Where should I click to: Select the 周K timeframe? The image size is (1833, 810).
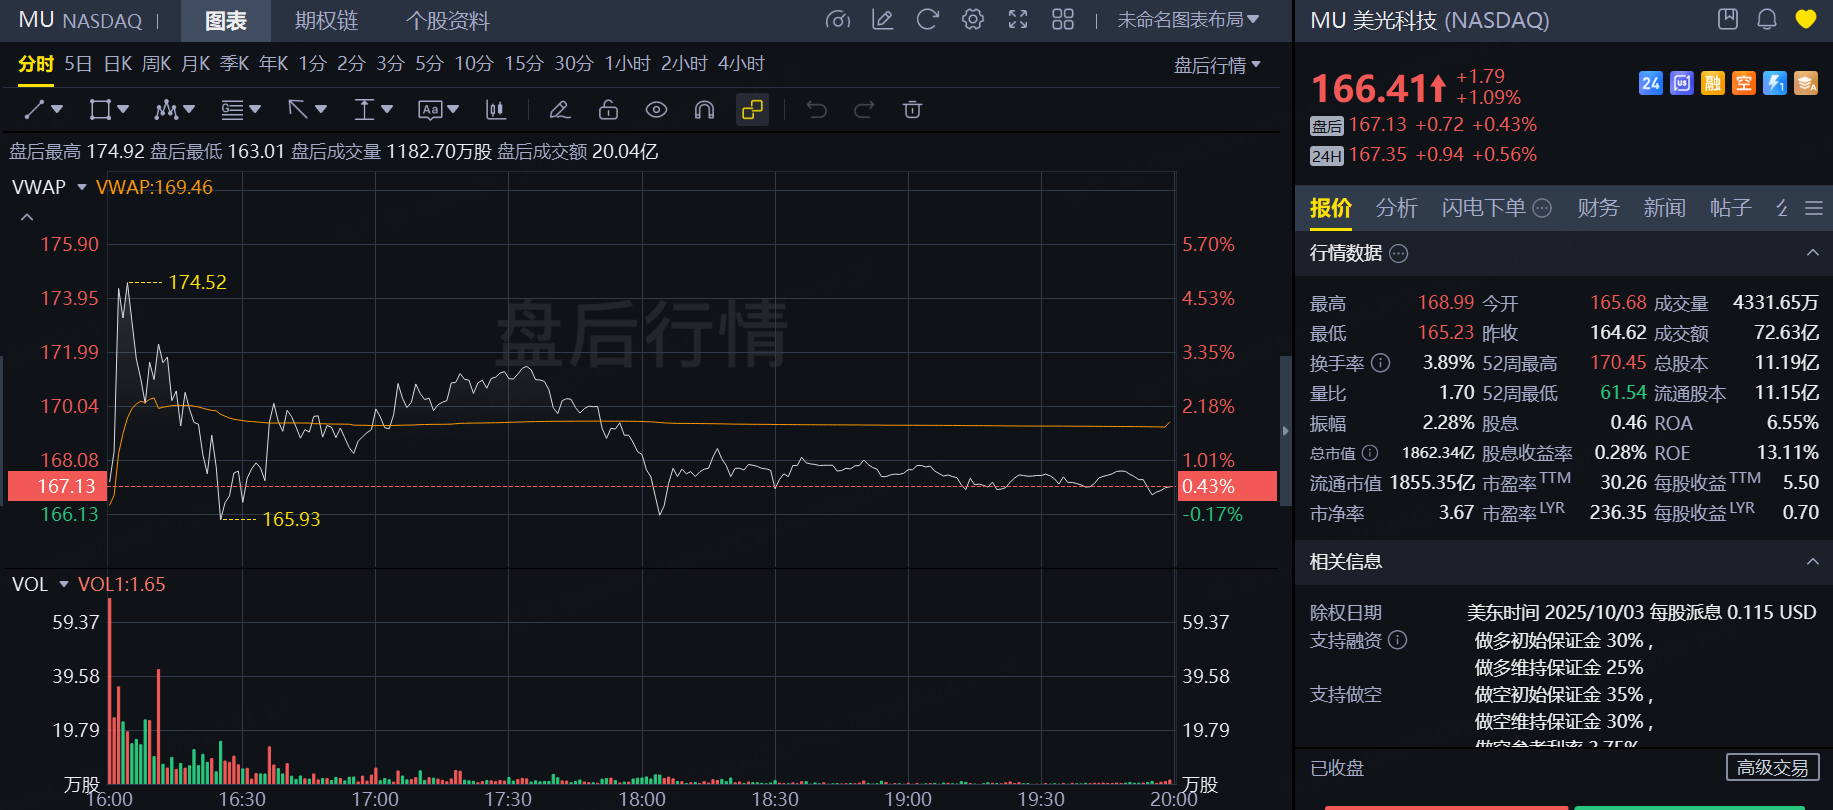157,64
